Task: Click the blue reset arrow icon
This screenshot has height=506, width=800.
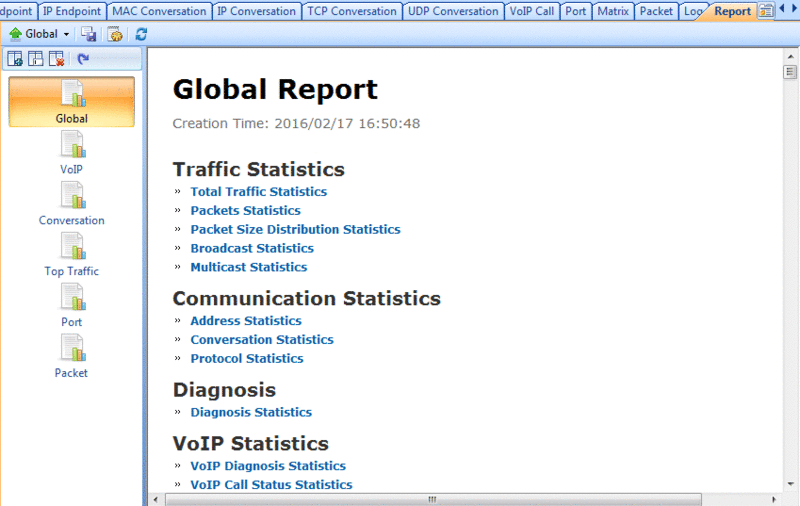Action: coord(83,59)
